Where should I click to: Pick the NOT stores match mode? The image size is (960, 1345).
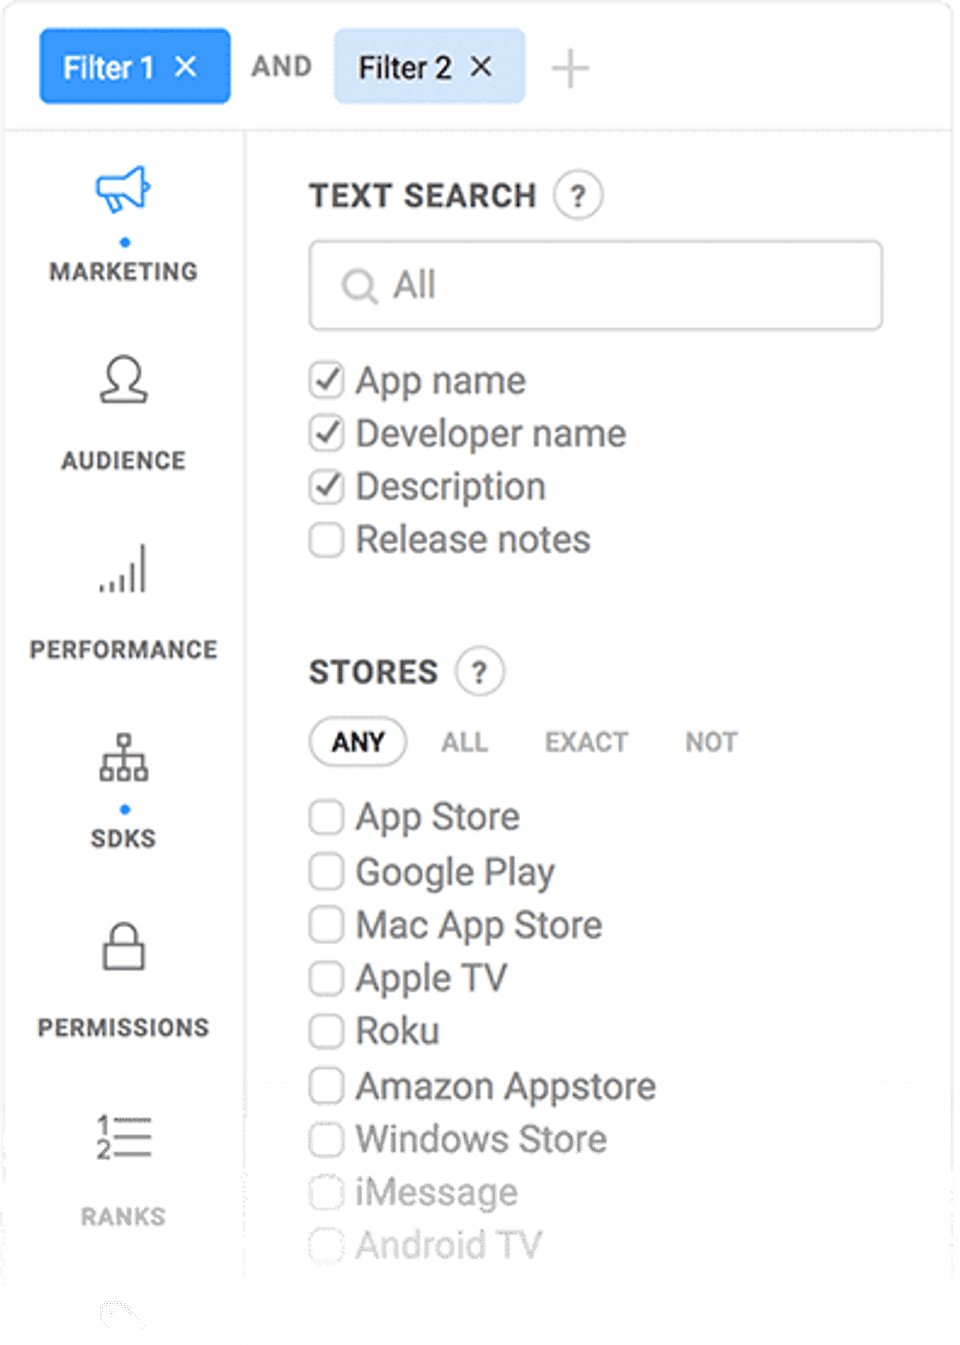711,742
